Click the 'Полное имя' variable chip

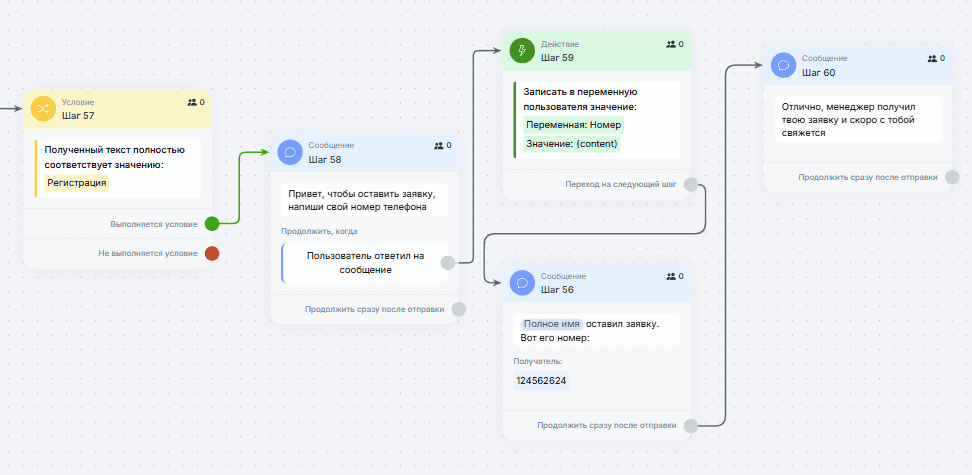552,324
